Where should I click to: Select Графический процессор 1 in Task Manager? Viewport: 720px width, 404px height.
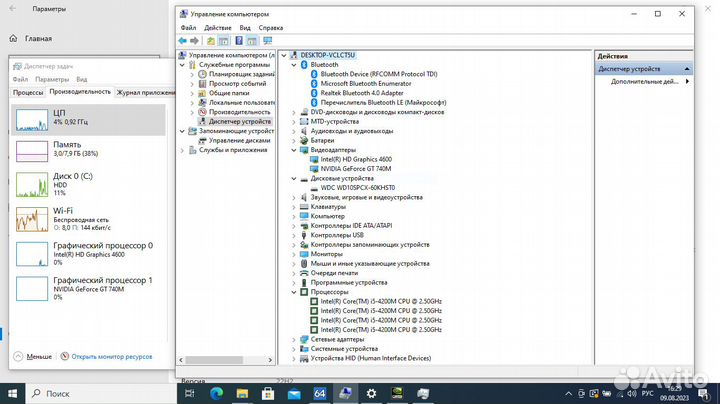pyautogui.click(x=88, y=288)
